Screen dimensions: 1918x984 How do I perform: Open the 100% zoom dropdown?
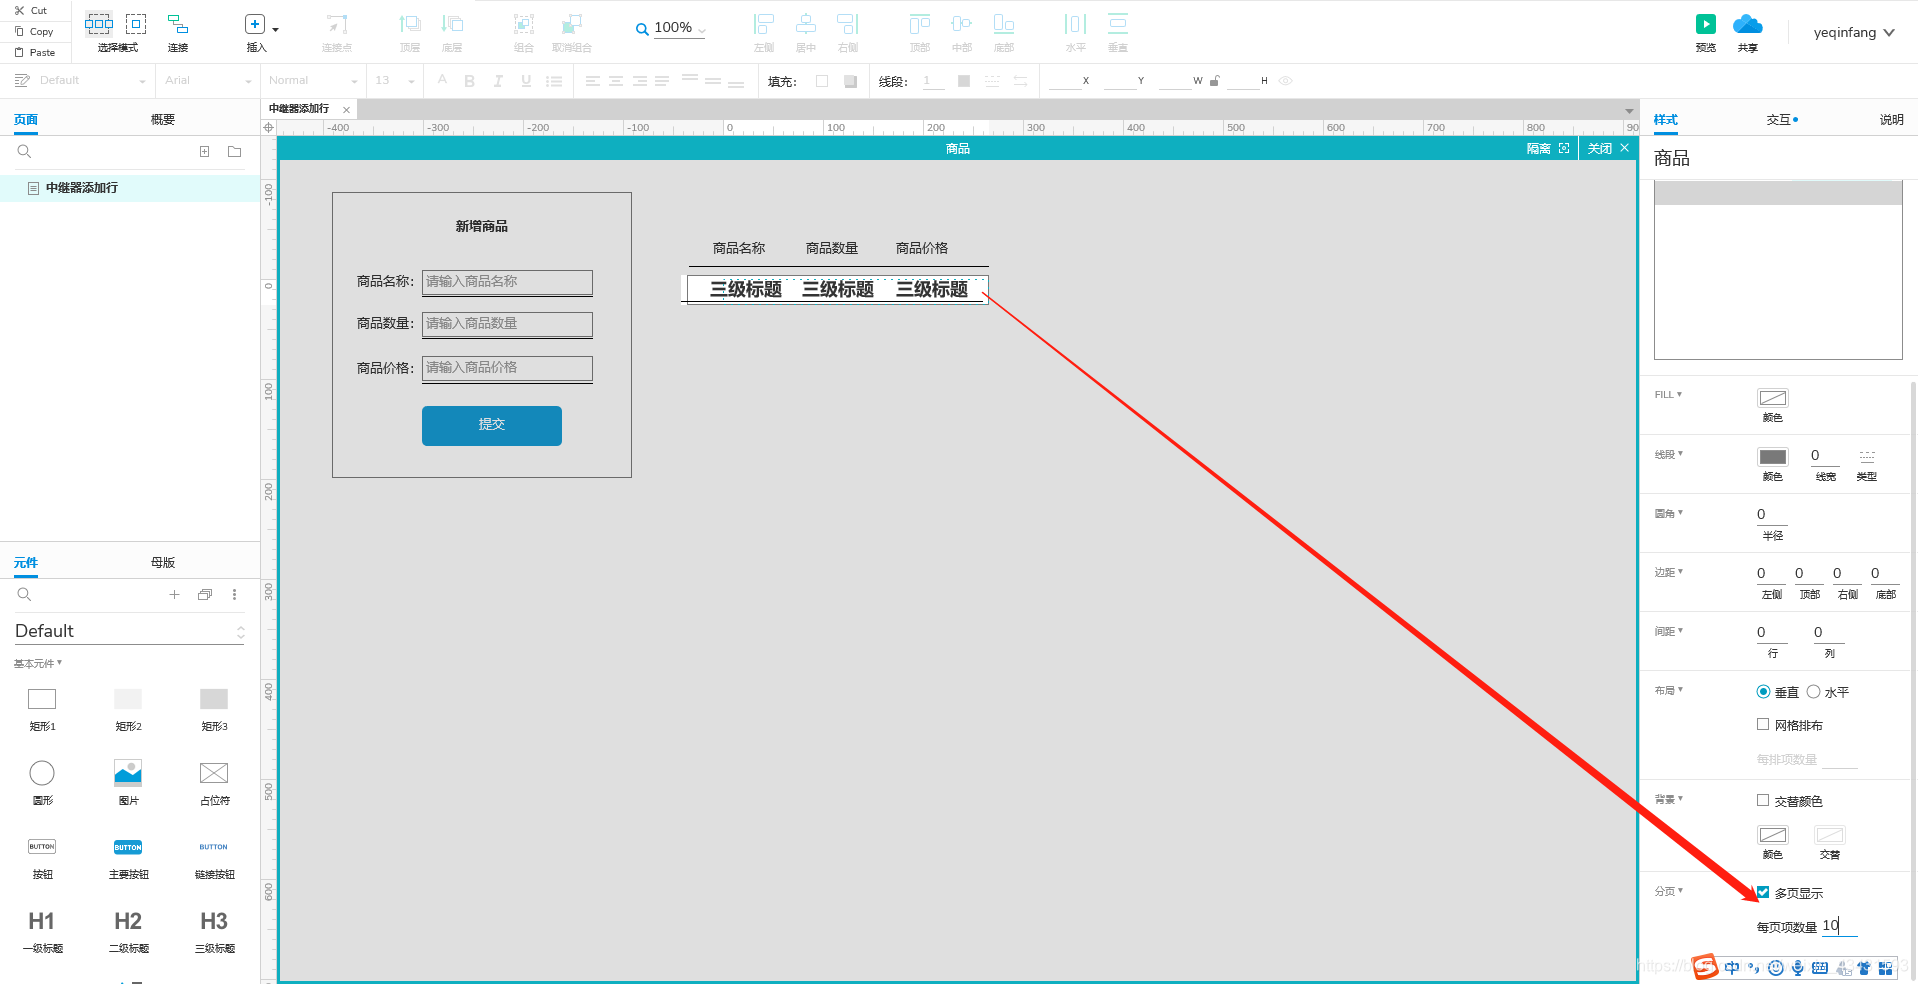point(701,30)
